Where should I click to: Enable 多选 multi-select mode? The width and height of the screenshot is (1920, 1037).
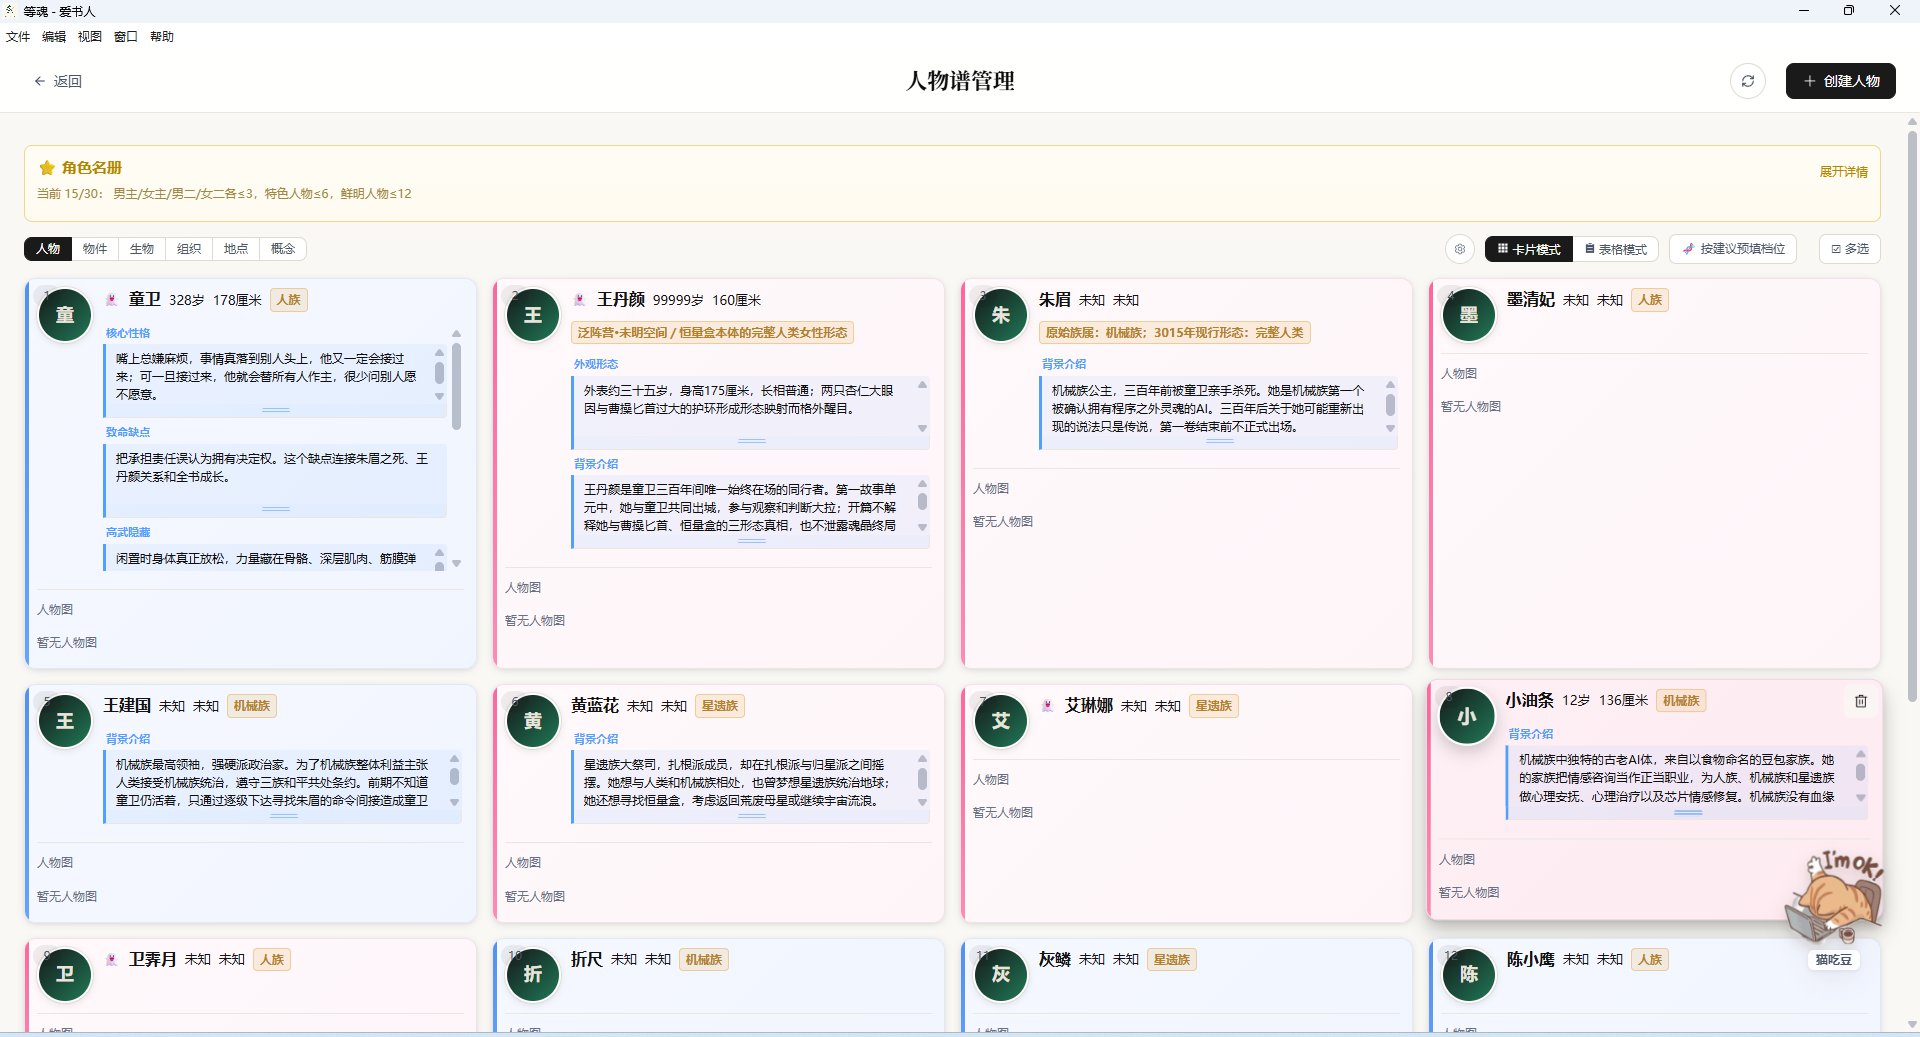pos(1850,249)
